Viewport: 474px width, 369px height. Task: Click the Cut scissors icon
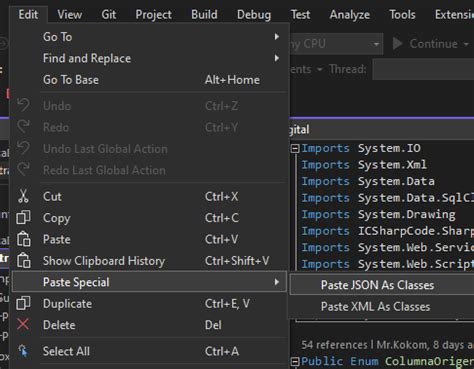[23, 196]
